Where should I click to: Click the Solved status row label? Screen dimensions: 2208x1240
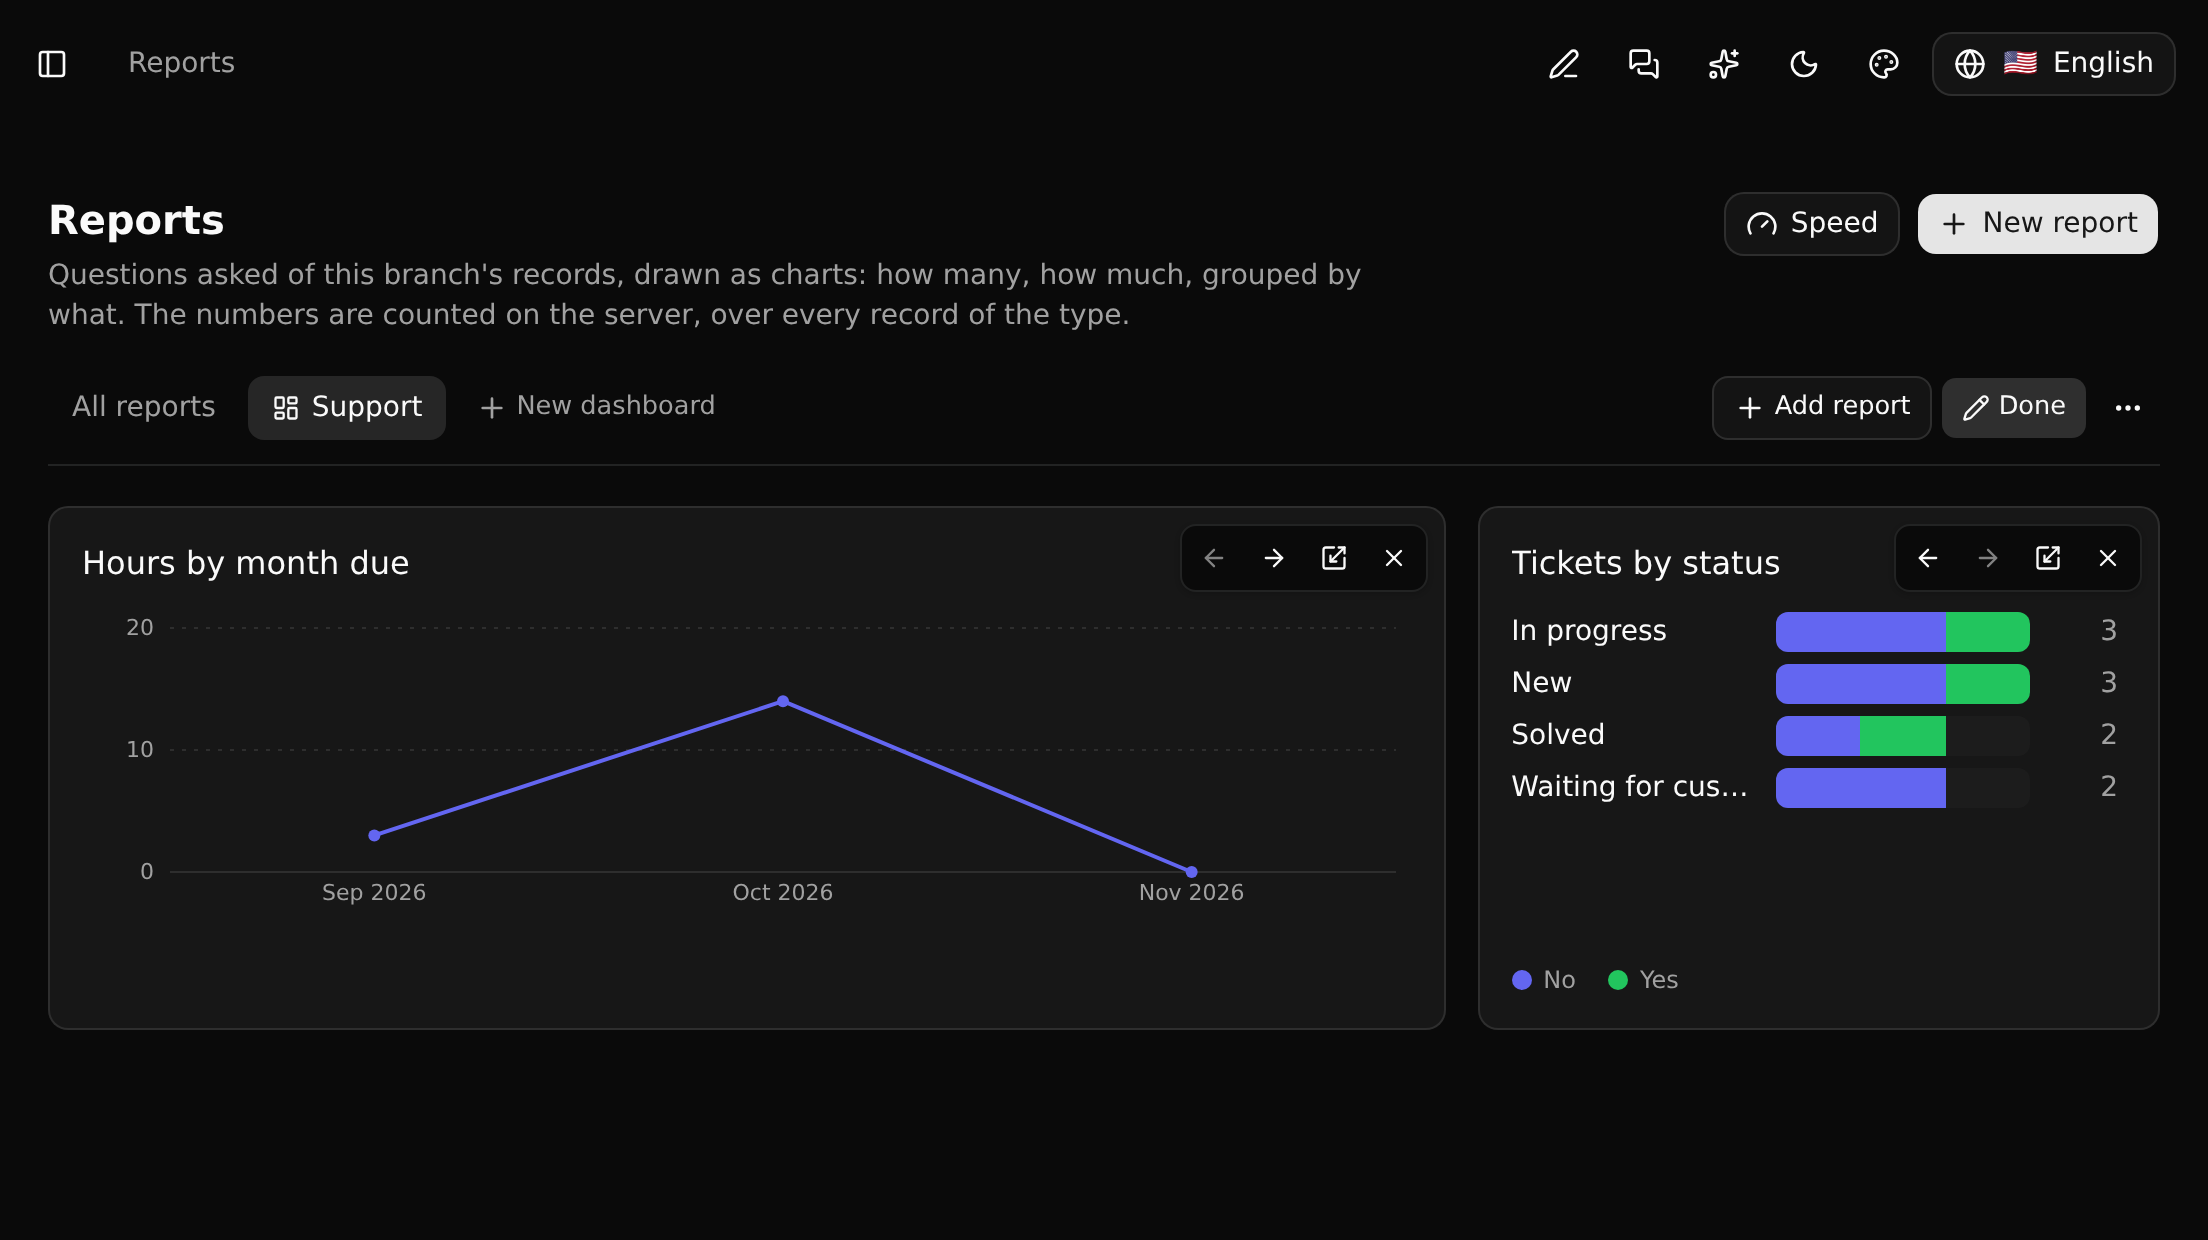point(1558,735)
